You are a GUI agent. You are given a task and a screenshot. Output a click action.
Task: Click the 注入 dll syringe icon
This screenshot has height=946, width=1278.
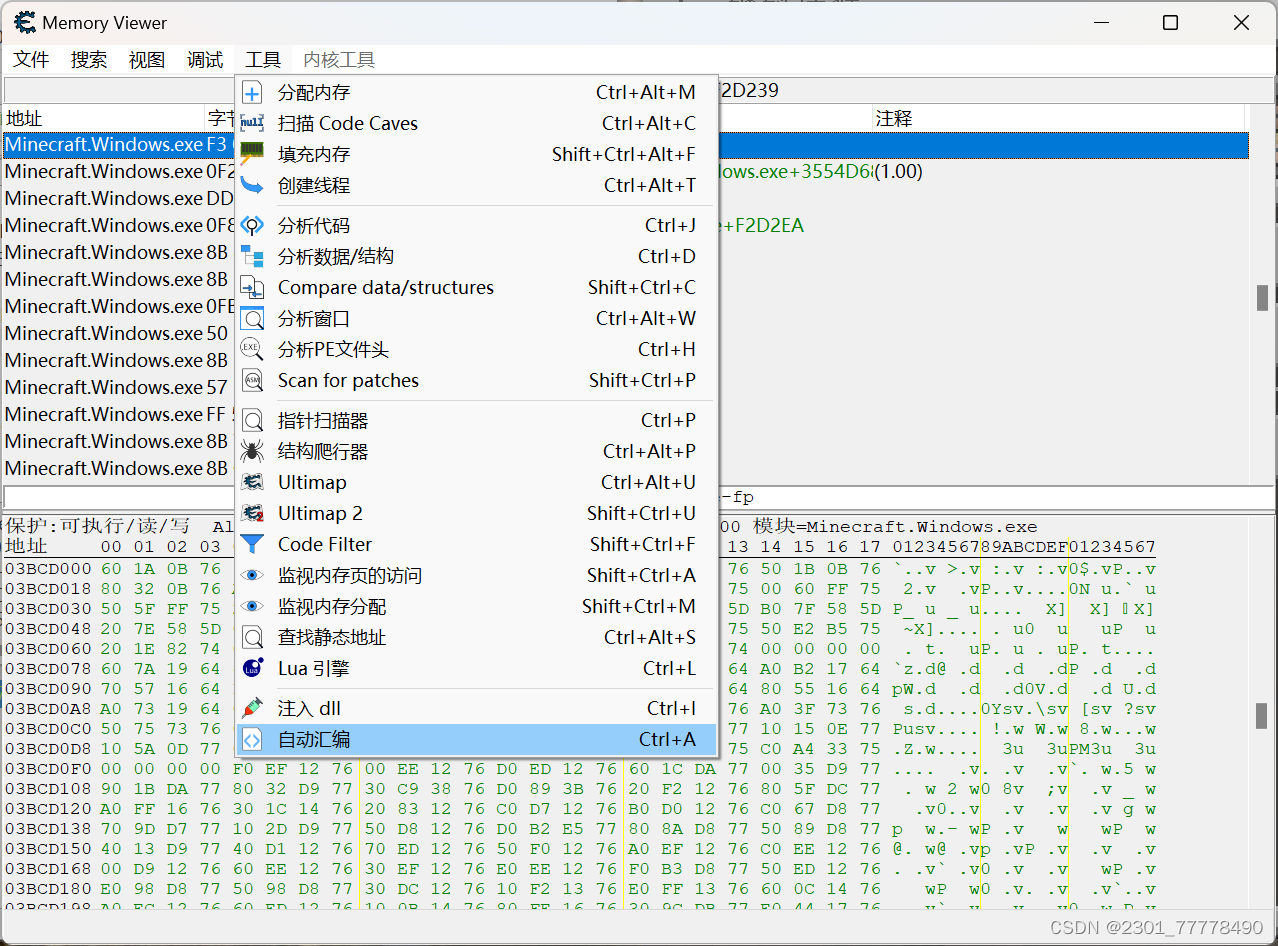click(x=253, y=709)
